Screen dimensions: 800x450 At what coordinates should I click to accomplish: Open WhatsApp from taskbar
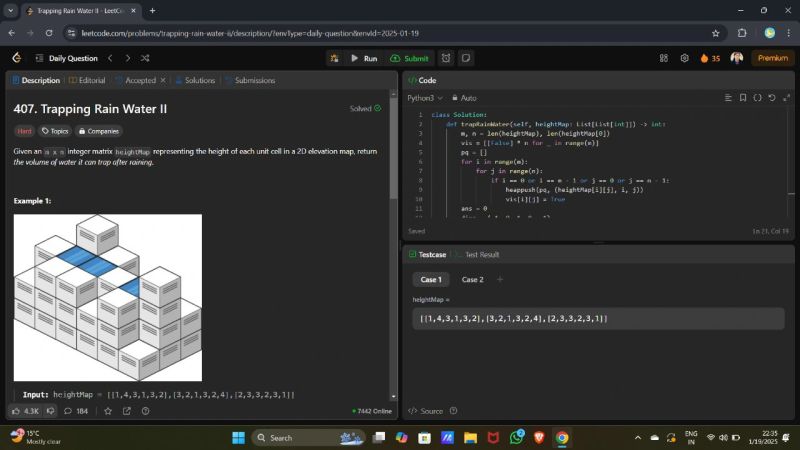tap(516, 438)
